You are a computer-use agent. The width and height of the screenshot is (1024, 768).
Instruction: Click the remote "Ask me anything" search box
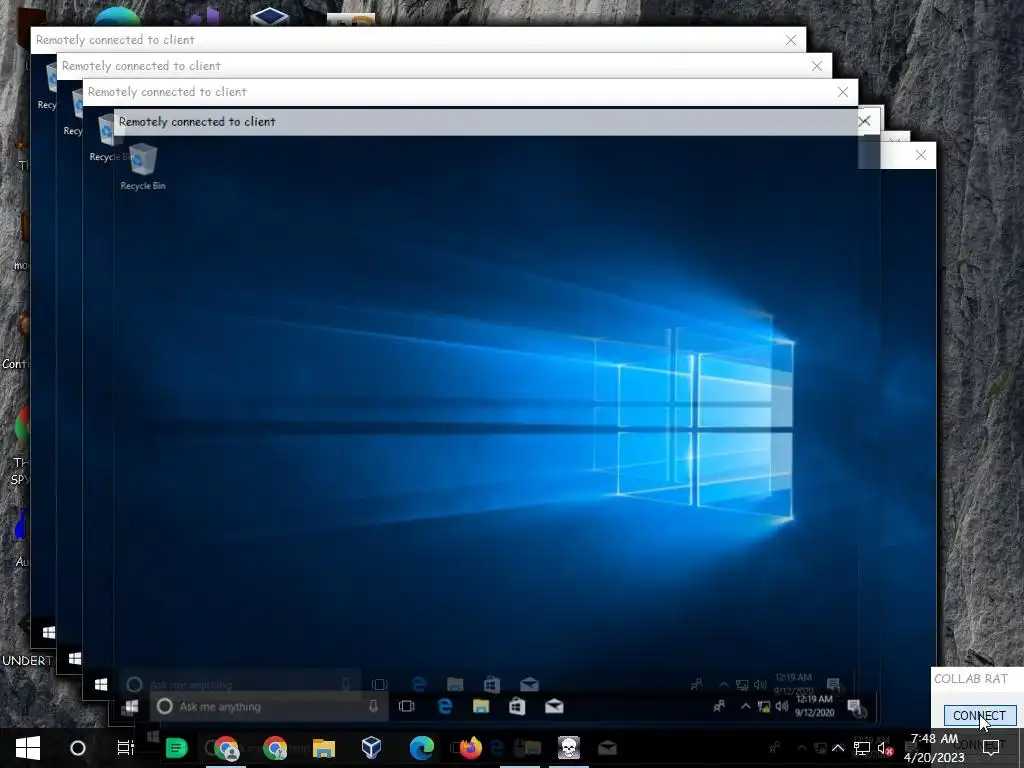(x=269, y=707)
